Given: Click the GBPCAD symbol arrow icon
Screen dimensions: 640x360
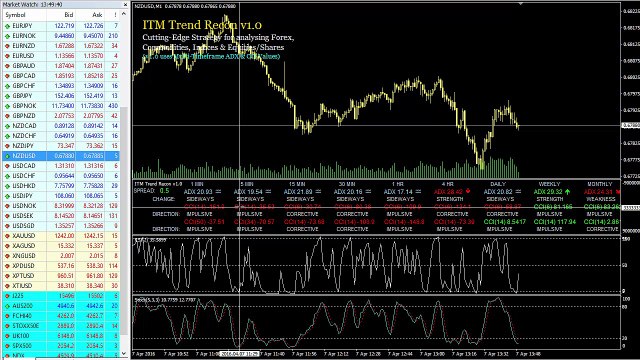Looking at the screenshot, I should point(7,76).
